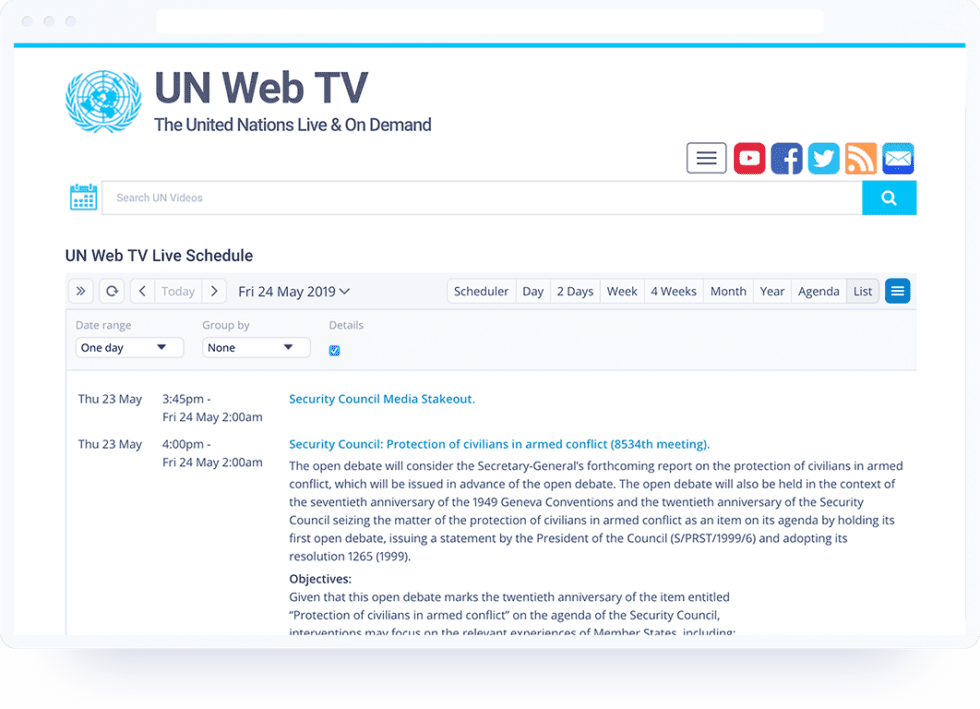Click the Twitter bird icon

(823, 158)
